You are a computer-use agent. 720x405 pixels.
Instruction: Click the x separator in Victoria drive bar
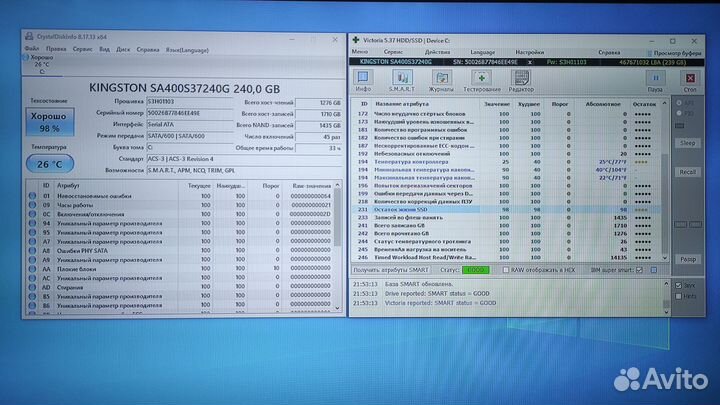pos(529,62)
